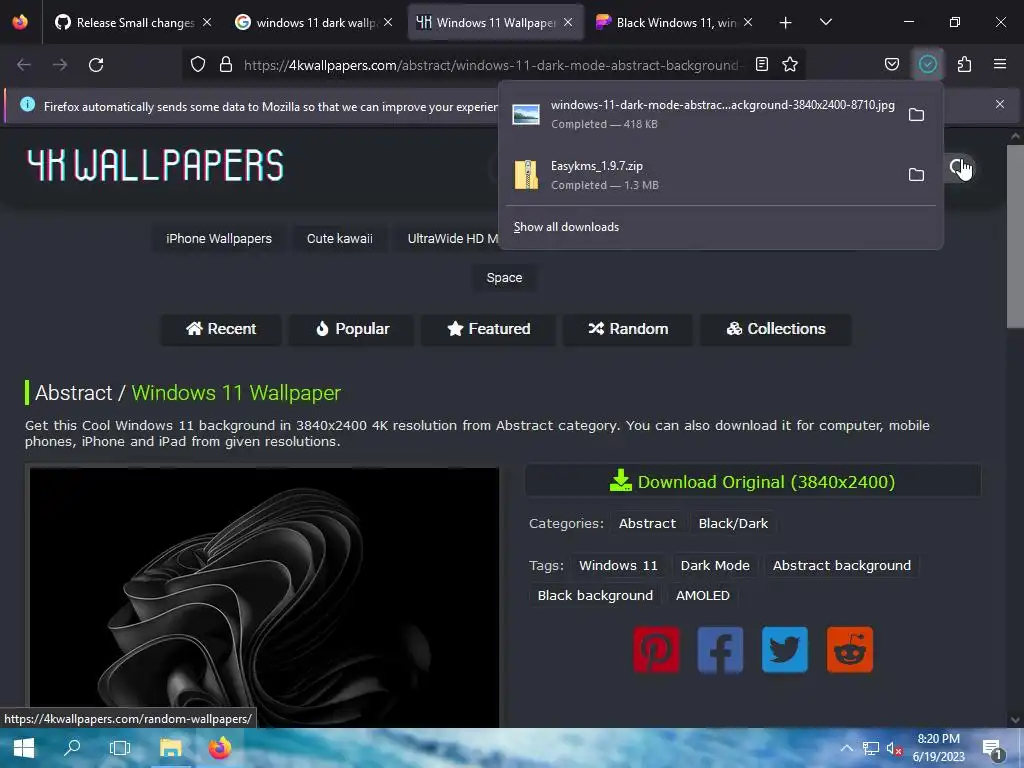Go to Recent wallpapers
The height and width of the screenshot is (768, 1024).
pyautogui.click(x=221, y=328)
